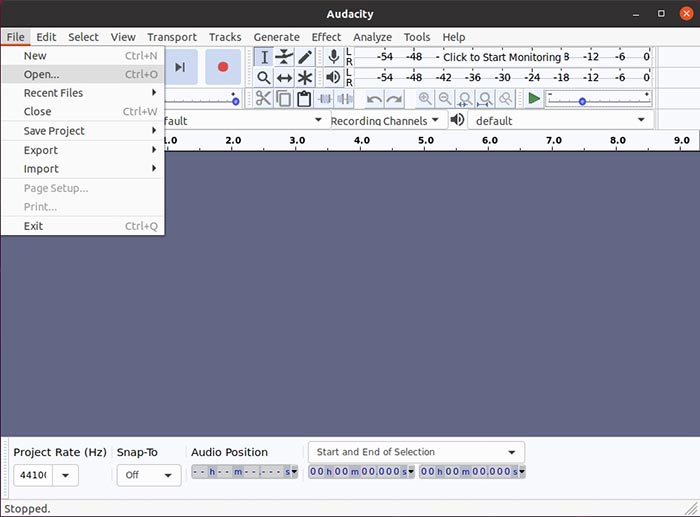Expand the Save Project submenu
700x517 pixels.
tap(83, 131)
